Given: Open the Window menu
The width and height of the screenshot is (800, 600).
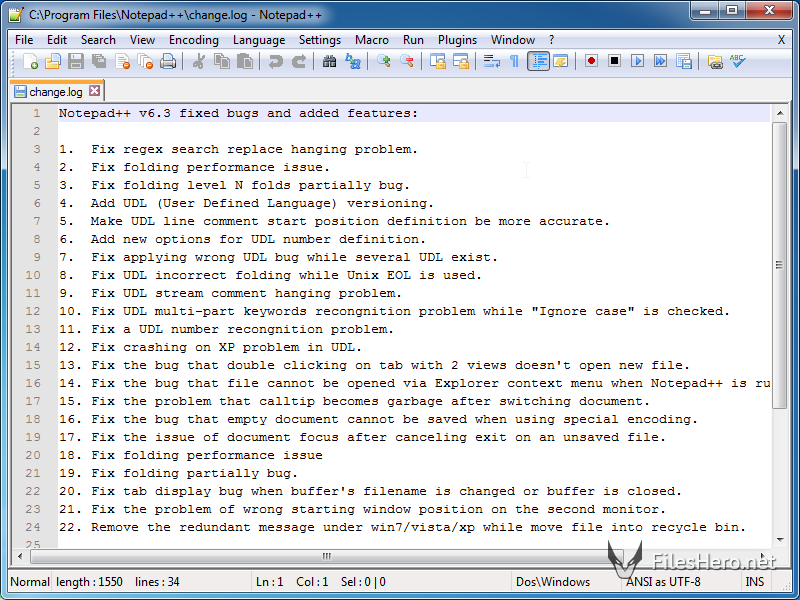Looking at the screenshot, I should click(513, 40).
